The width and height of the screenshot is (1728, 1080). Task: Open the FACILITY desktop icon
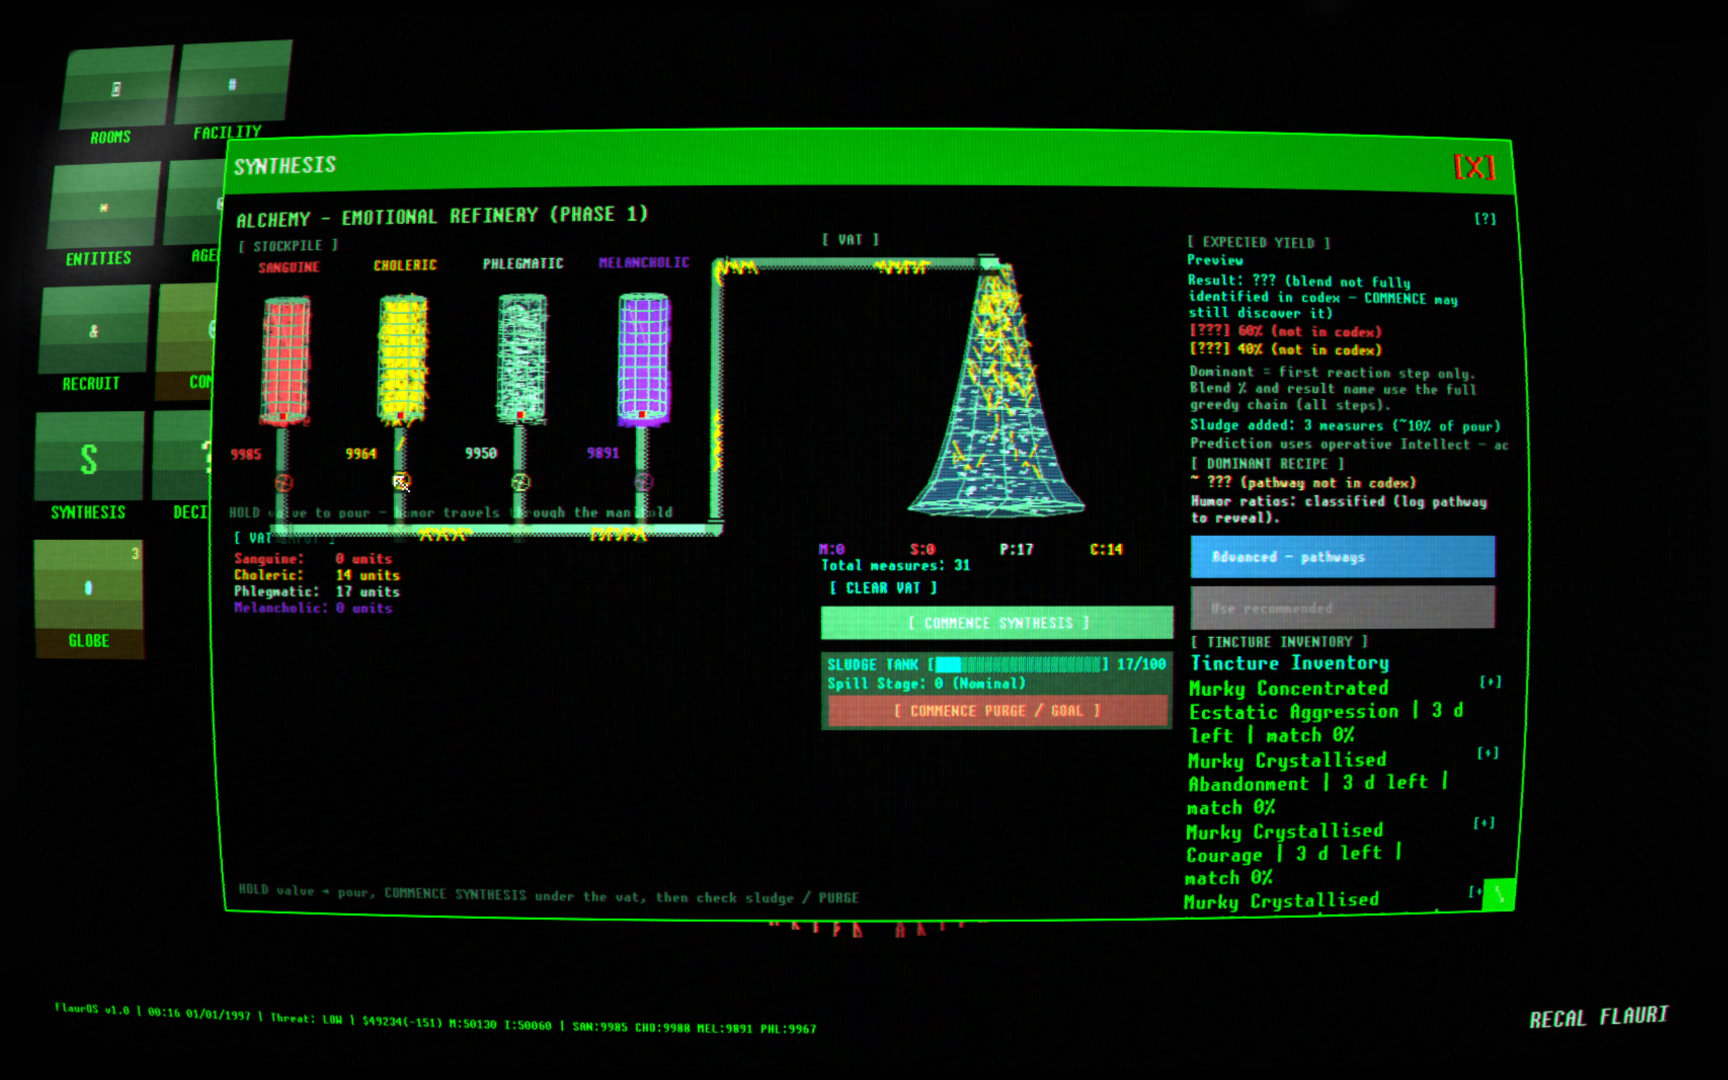tap(232, 90)
